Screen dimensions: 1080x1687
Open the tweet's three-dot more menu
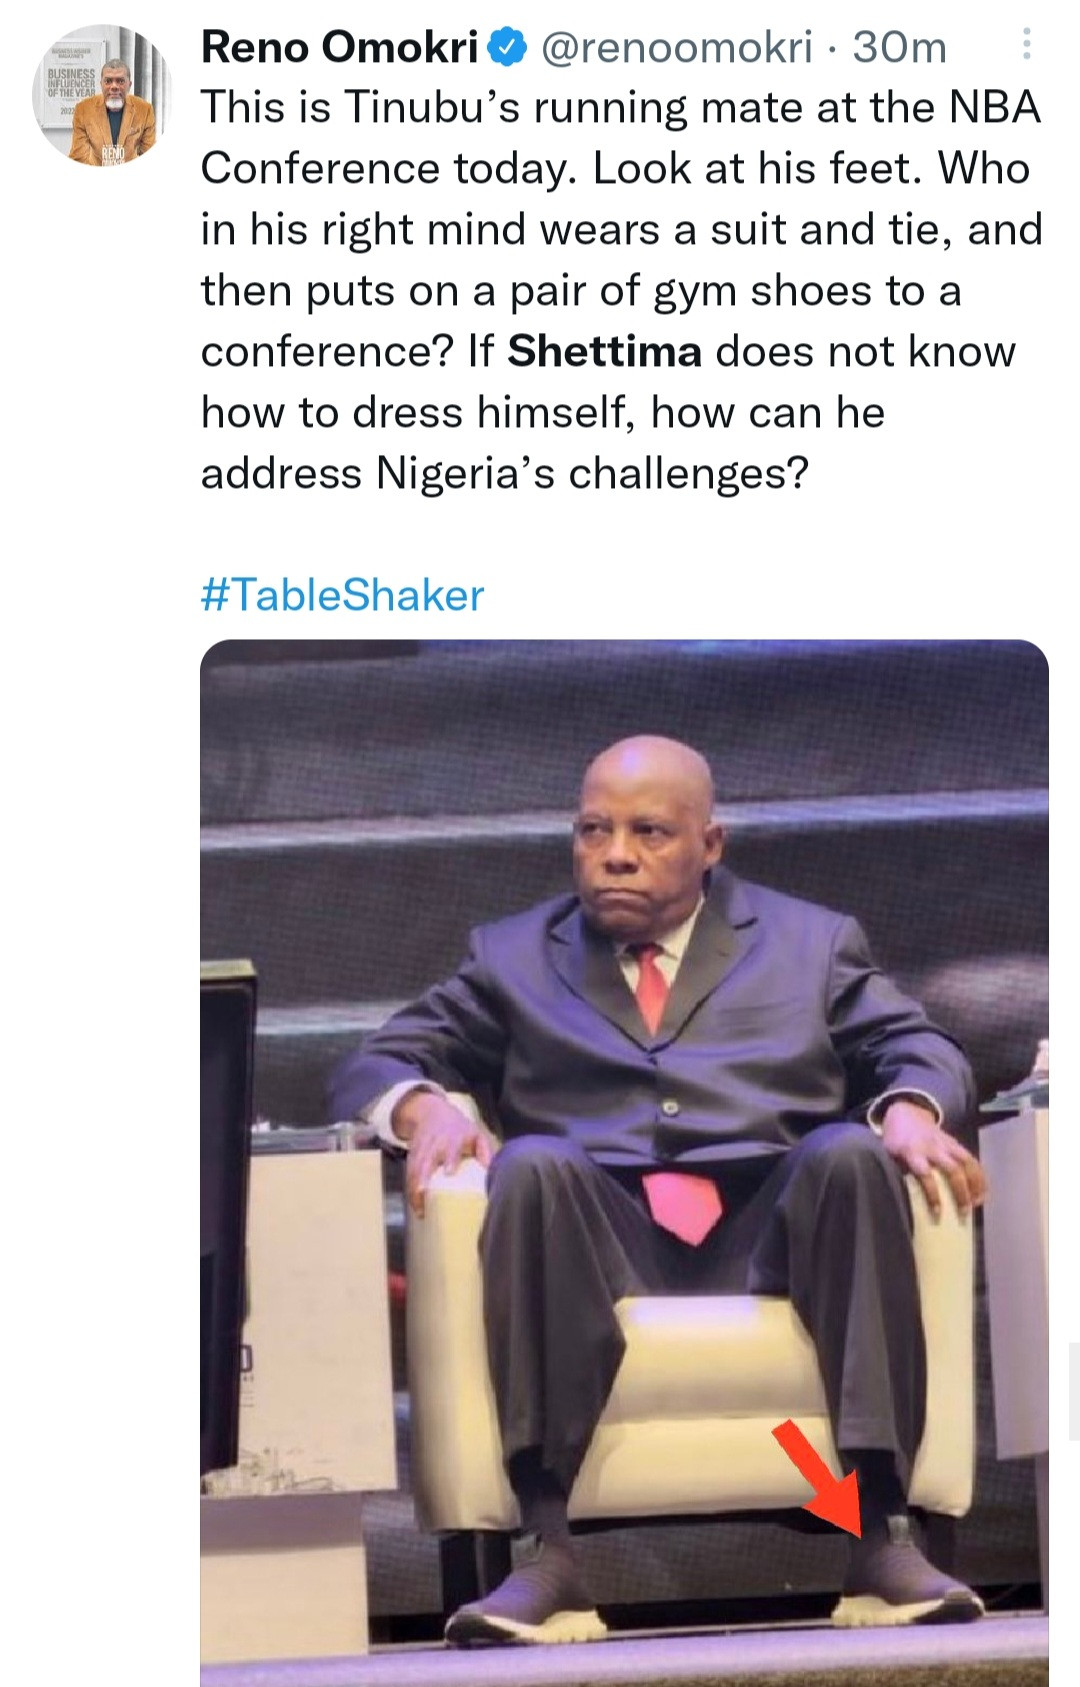pyautogui.click(x=1026, y=44)
